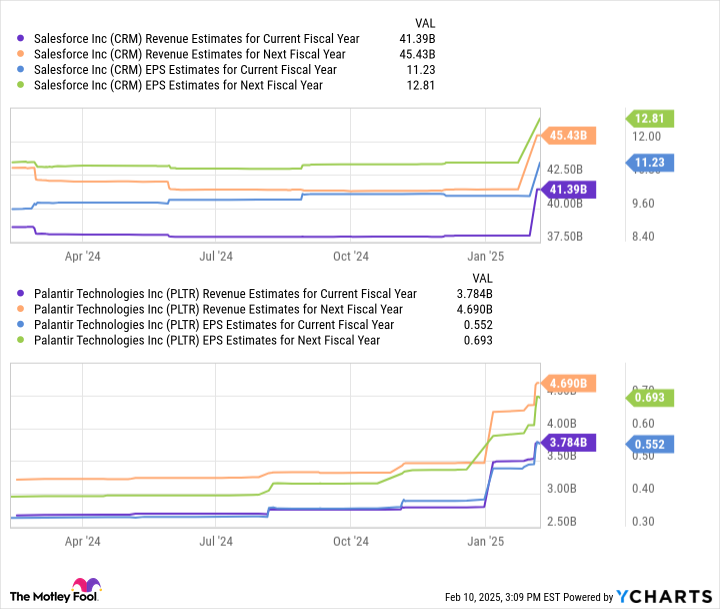Click purple dot for PLTR current revenue
The height and width of the screenshot is (609, 720).
click(20, 293)
